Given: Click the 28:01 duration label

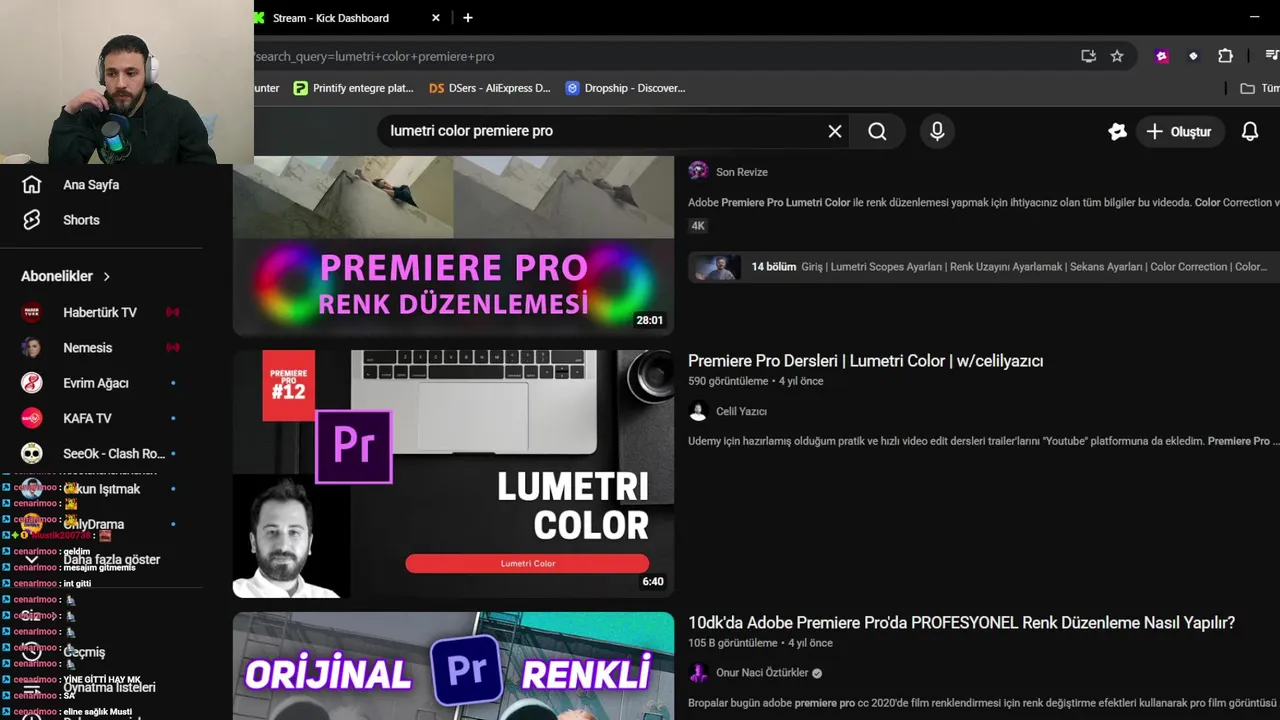Looking at the screenshot, I should (x=649, y=320).
